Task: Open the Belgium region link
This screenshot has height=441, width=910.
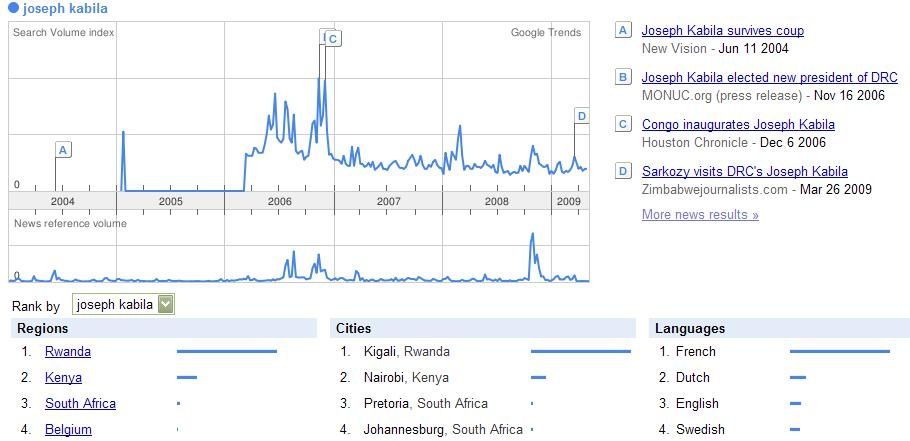Action: (x=68, y=430)
